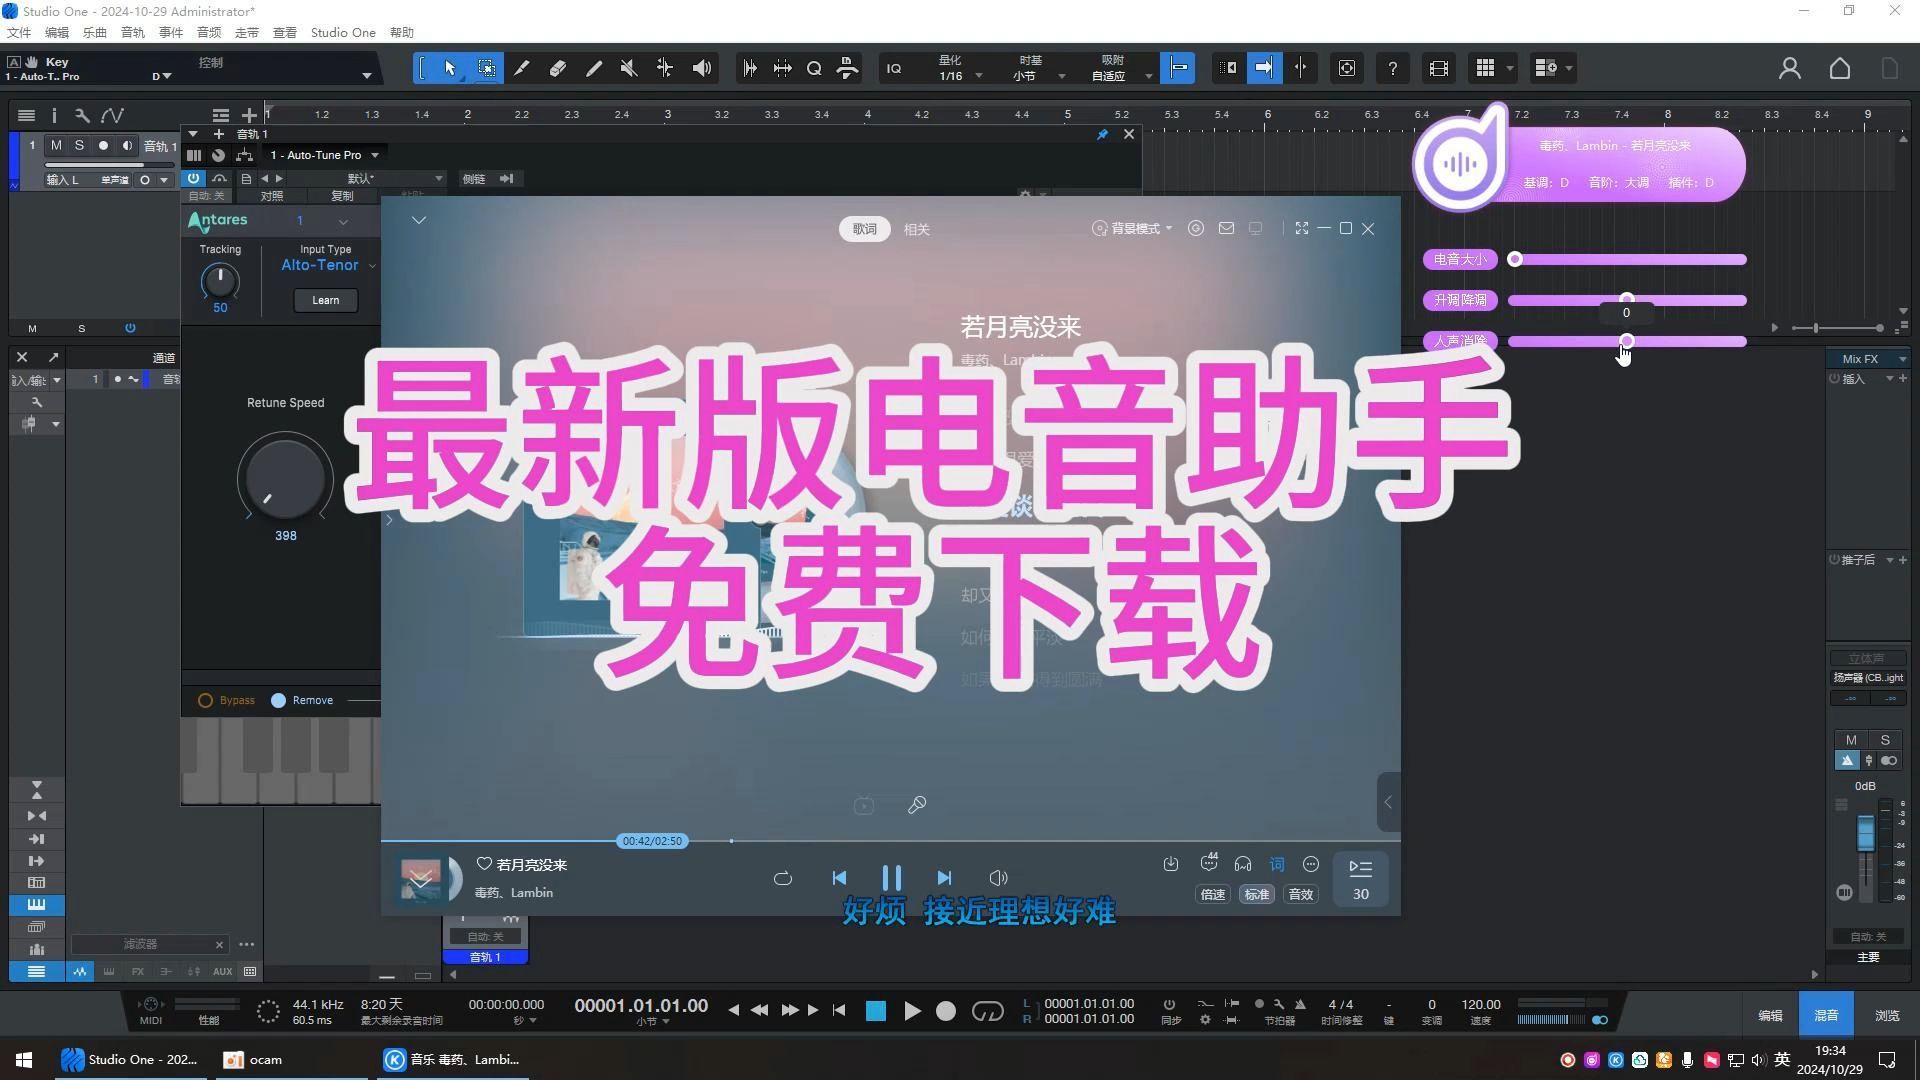This screenshot has width=1920, height=1080.
Task: Click Learn button in Auto-Tune panel
Action: click(326, 299)
